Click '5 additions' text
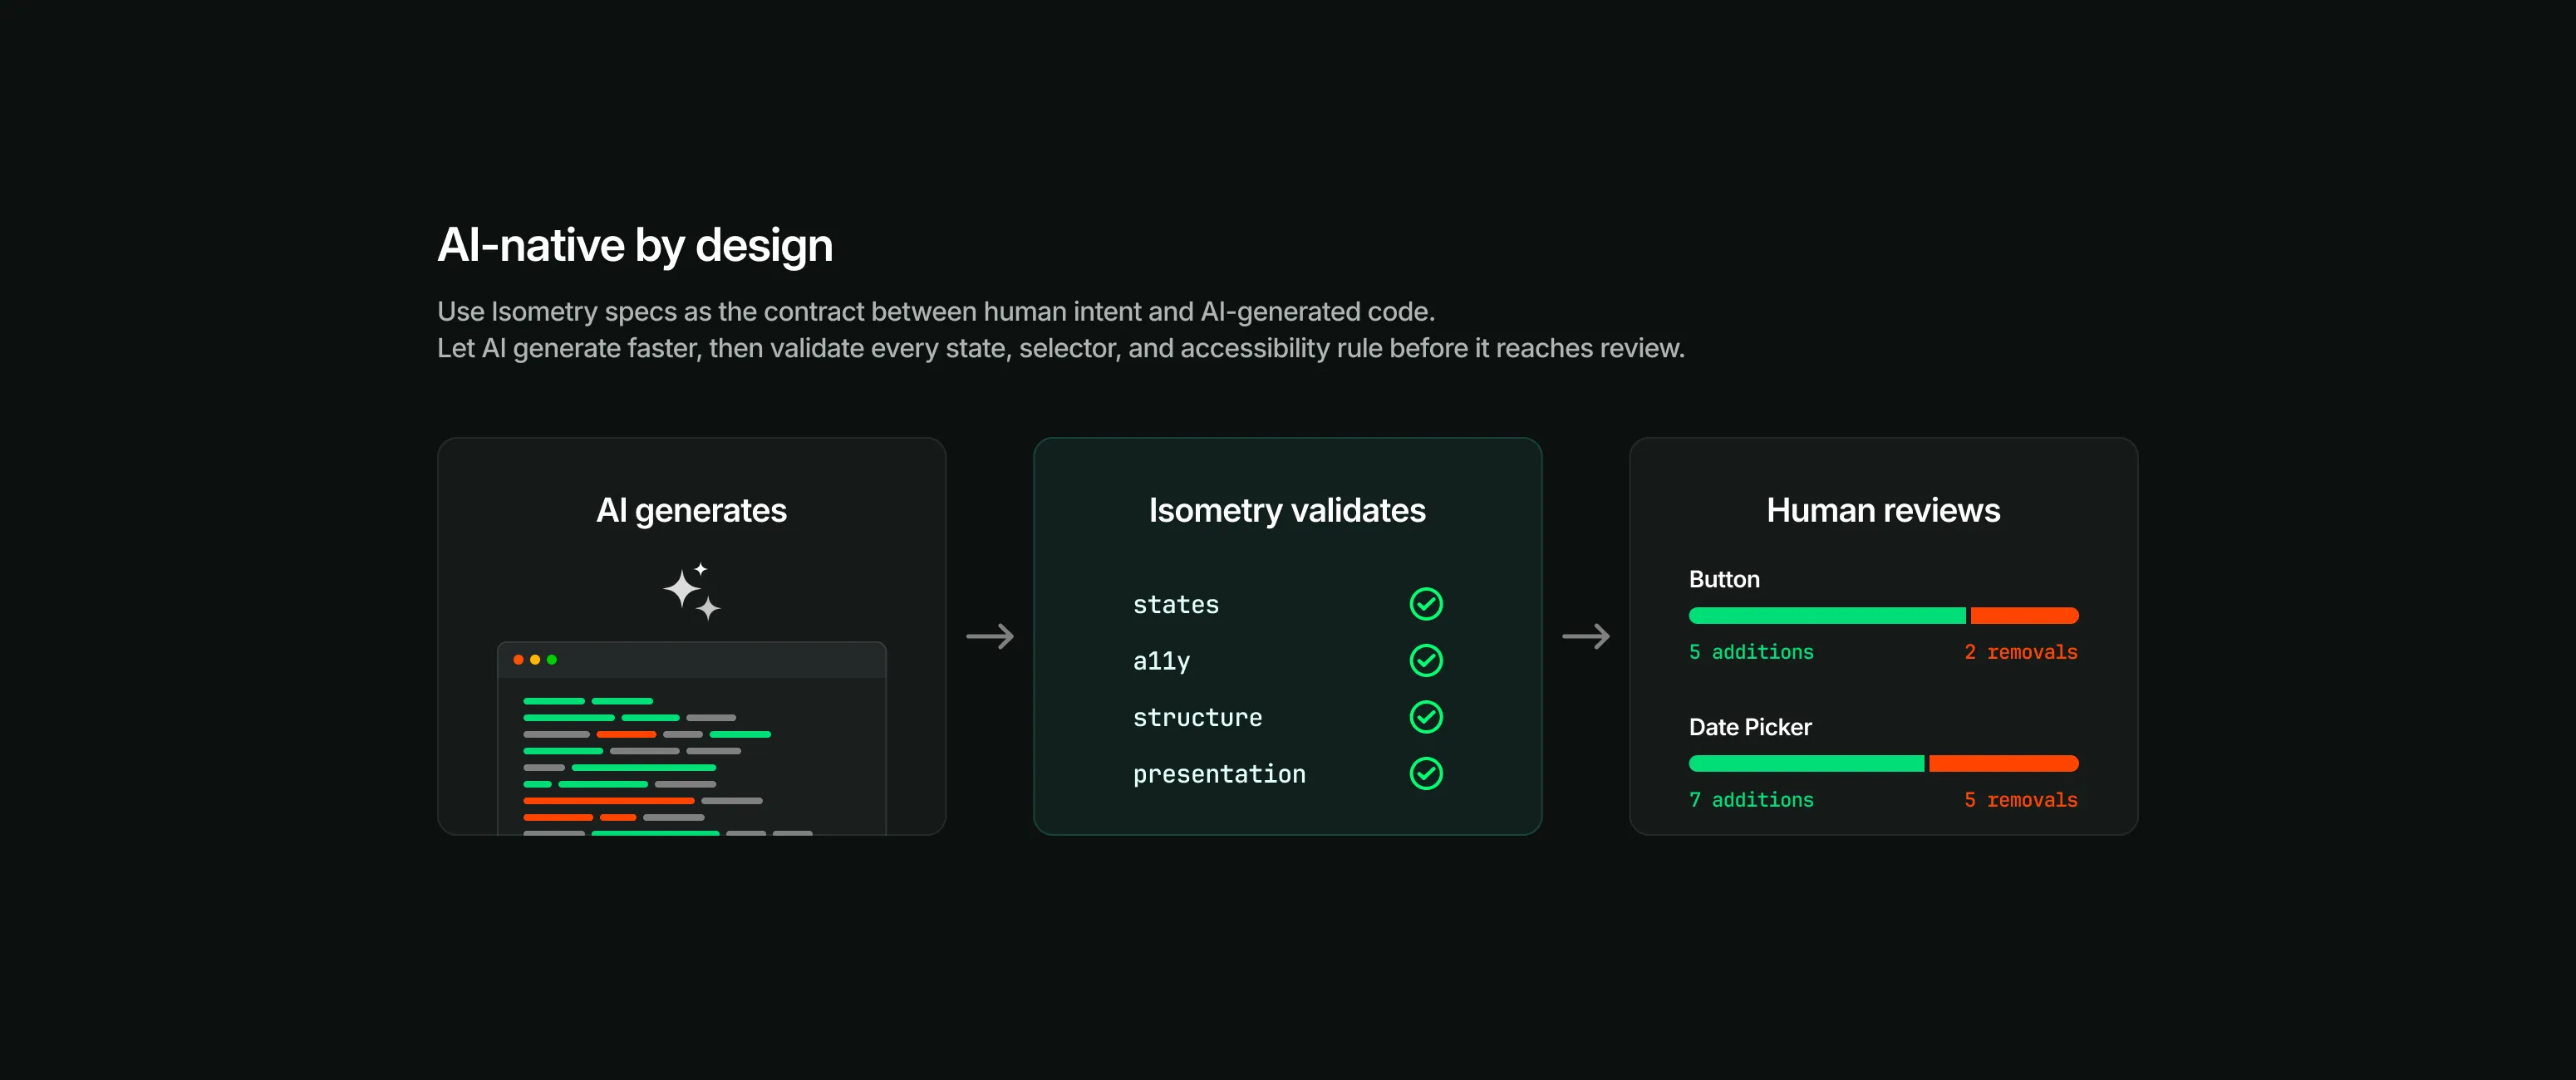Viewport: 2576px width, 1080px height. pos(1751,652)
